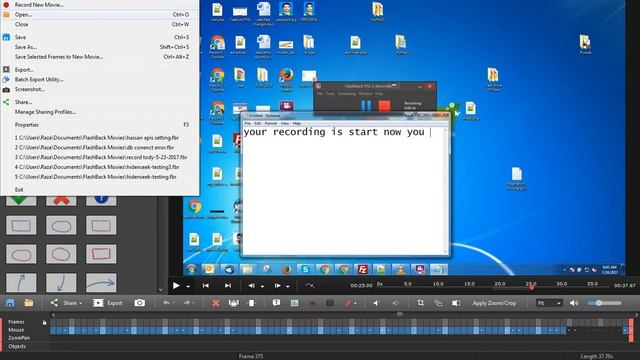Image resolution: width=640 pixels, height=360 pixels.
Task: Open the Fit zoom level dropdown
Action: [549, 303]
